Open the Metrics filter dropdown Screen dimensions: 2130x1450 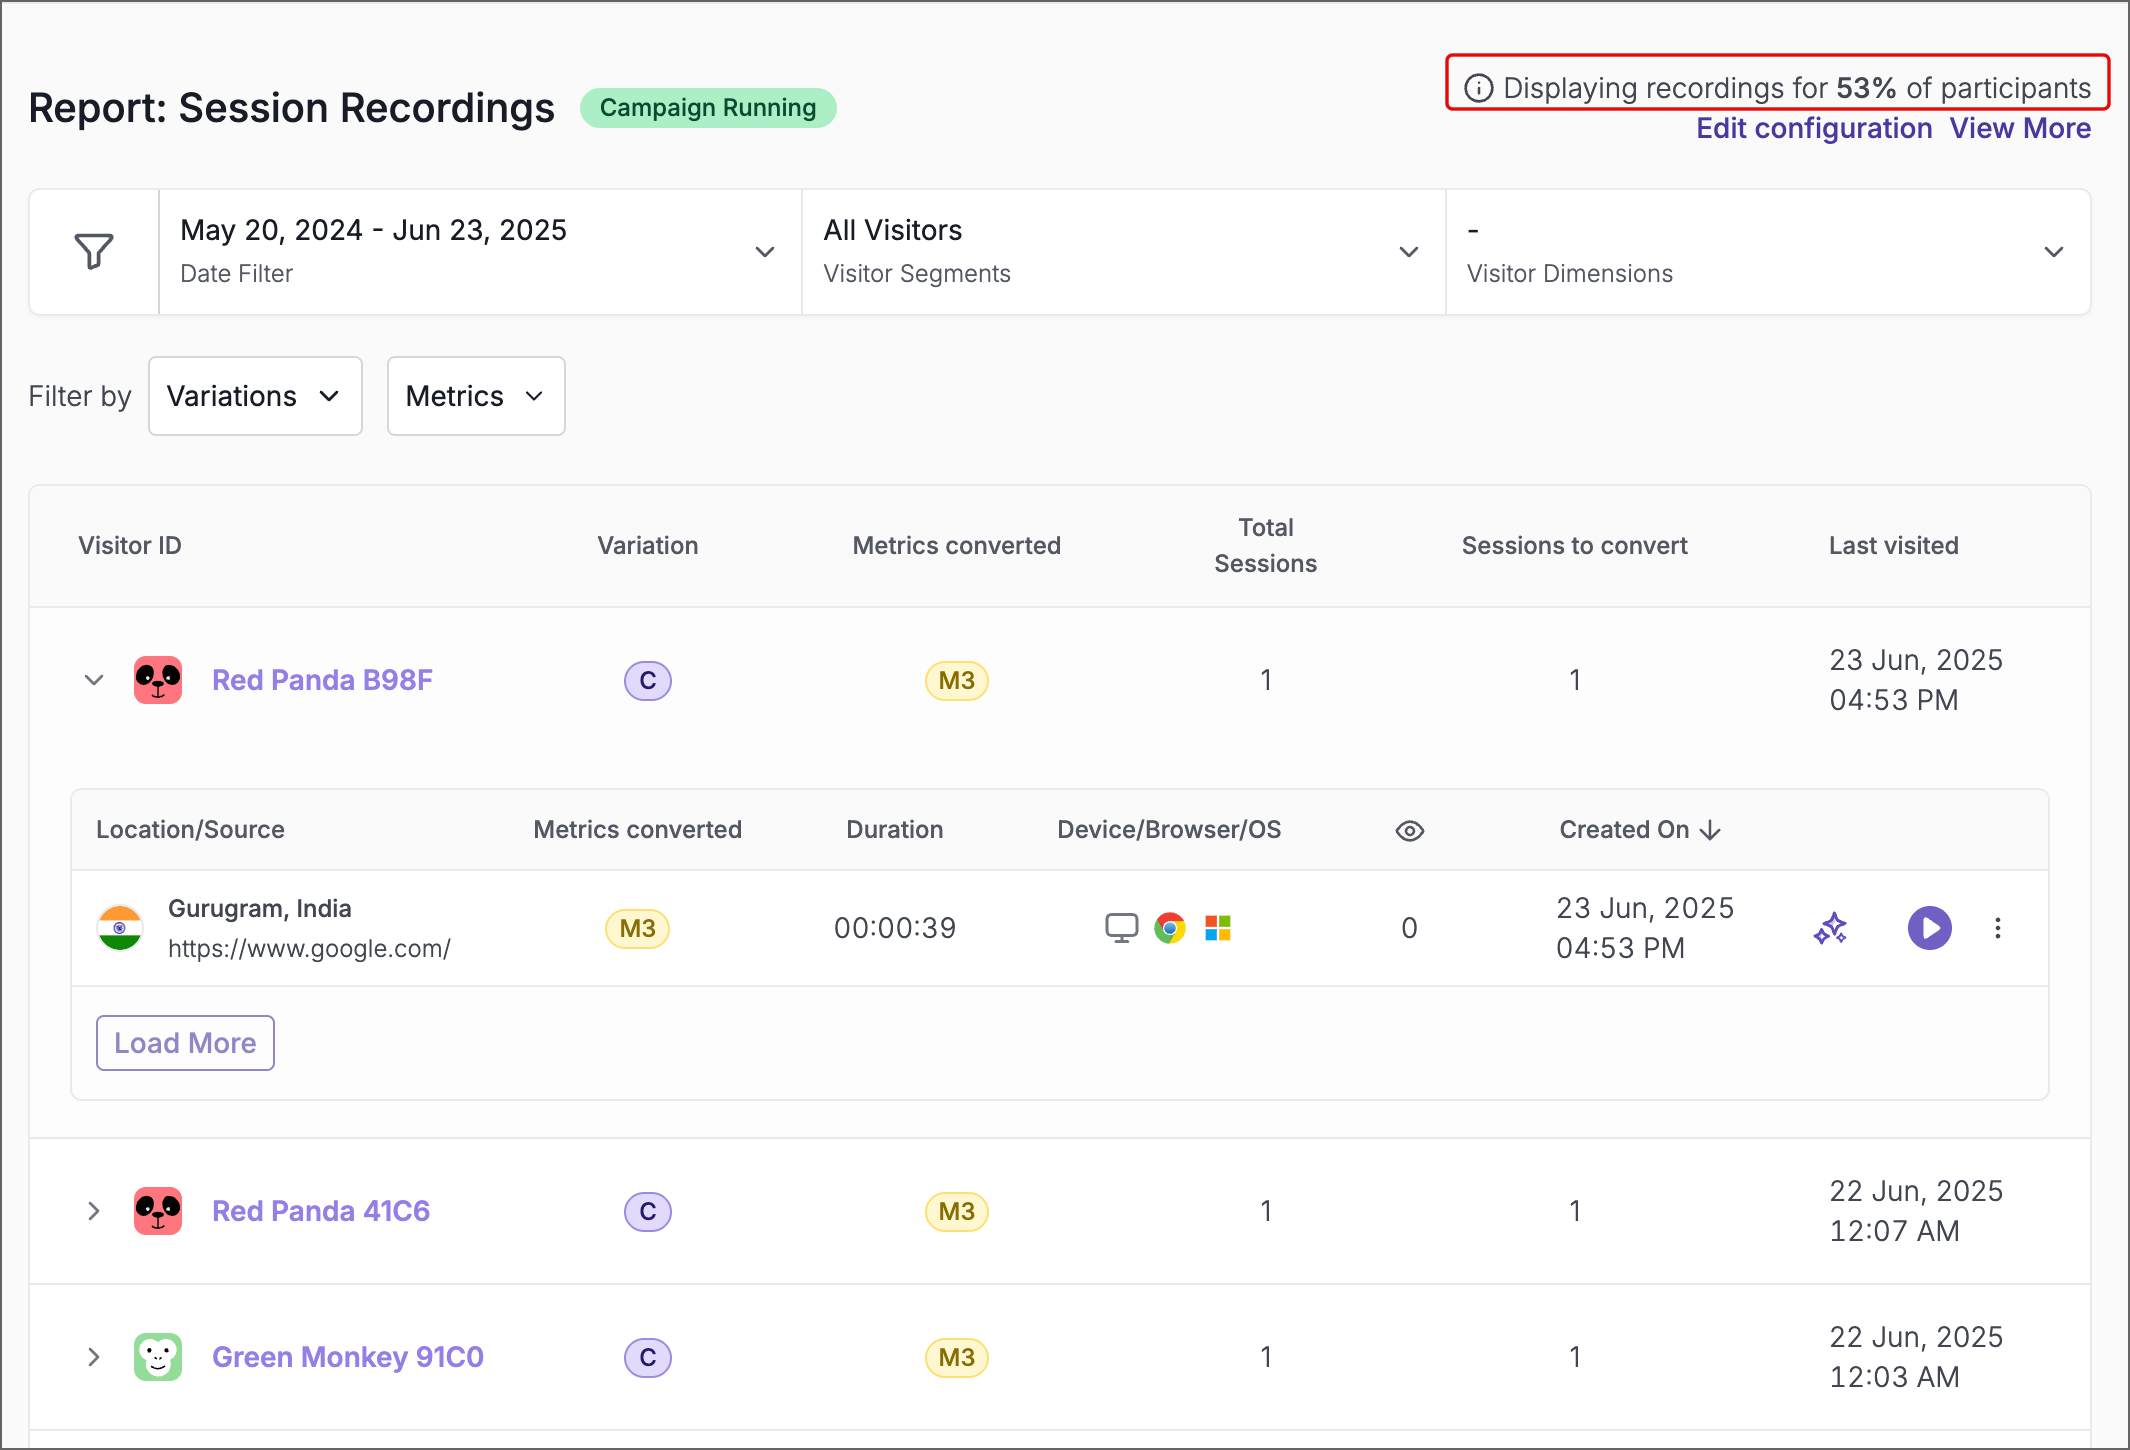[476, 396]
